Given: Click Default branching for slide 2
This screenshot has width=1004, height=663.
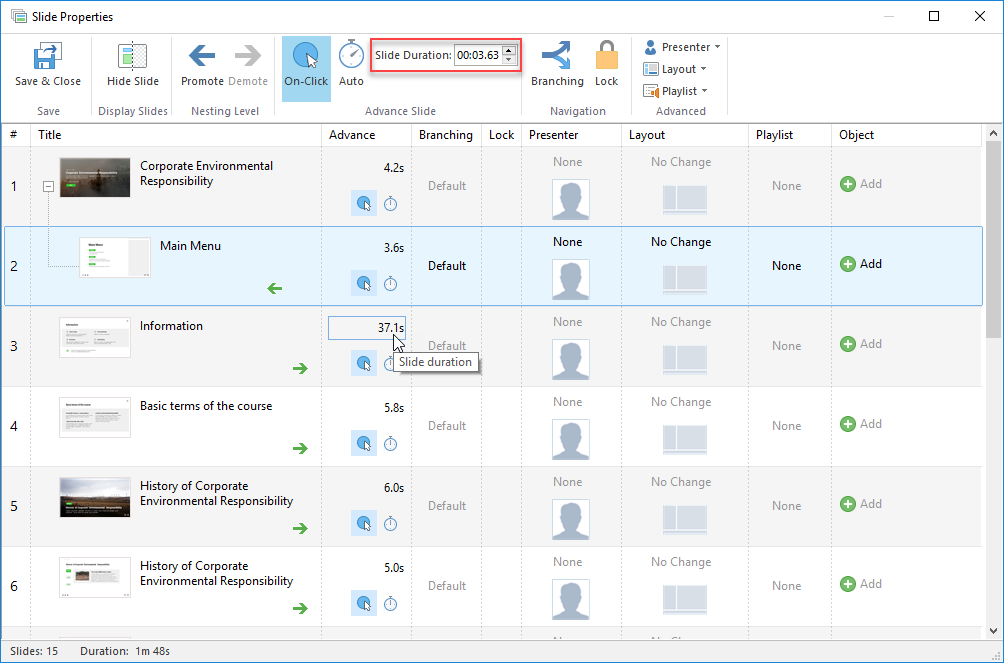Looking at the screenshot, I should point(447,266).
